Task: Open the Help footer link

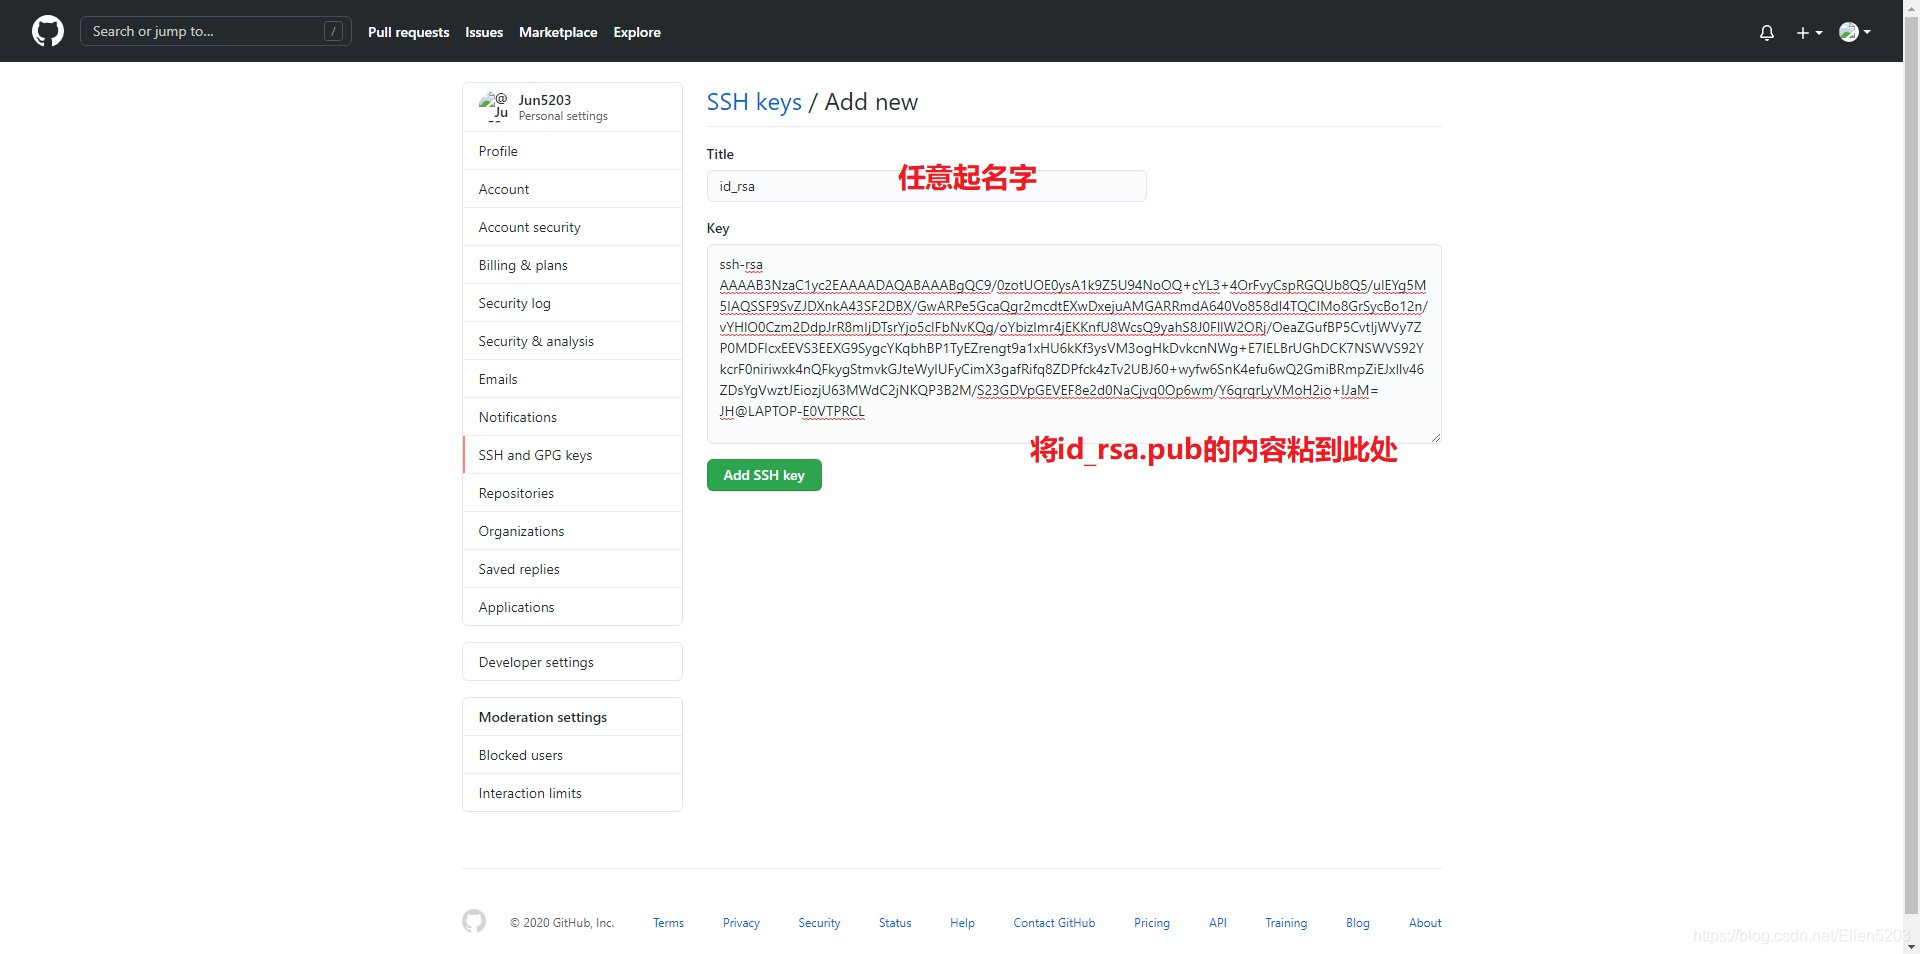Action: point(962,923)
